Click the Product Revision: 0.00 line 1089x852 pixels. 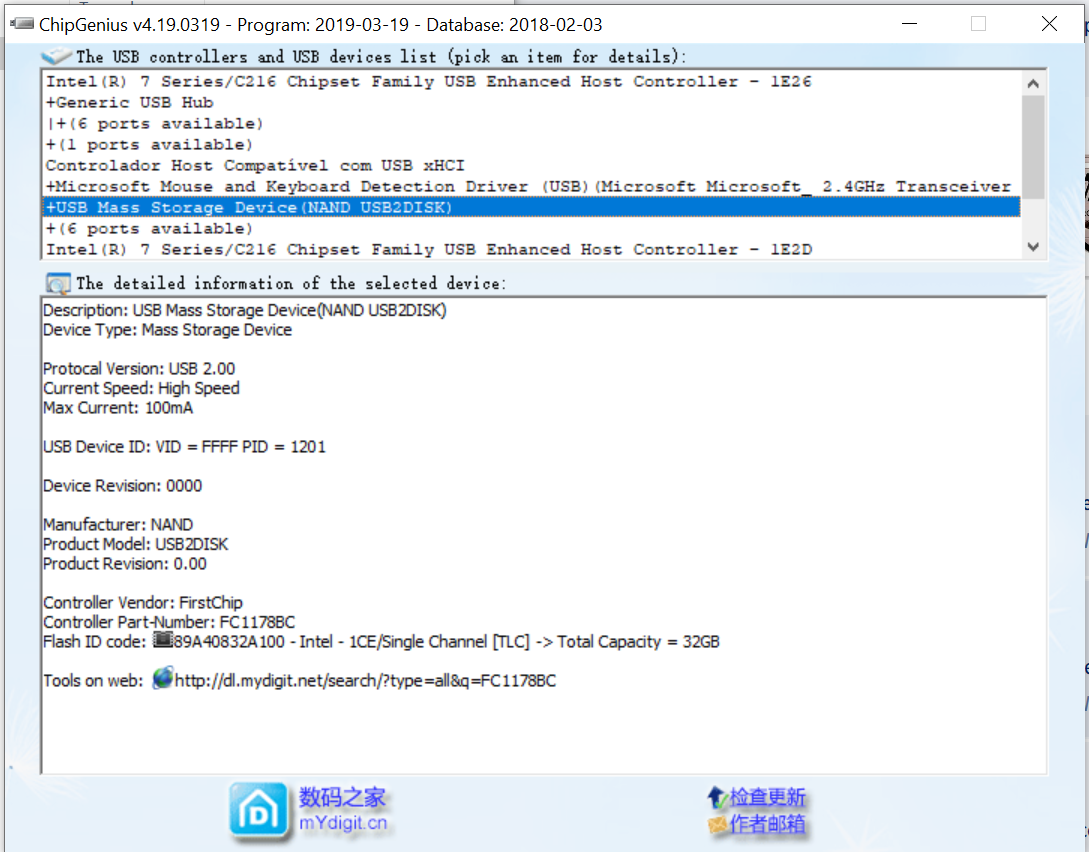(x=125, y=563)
